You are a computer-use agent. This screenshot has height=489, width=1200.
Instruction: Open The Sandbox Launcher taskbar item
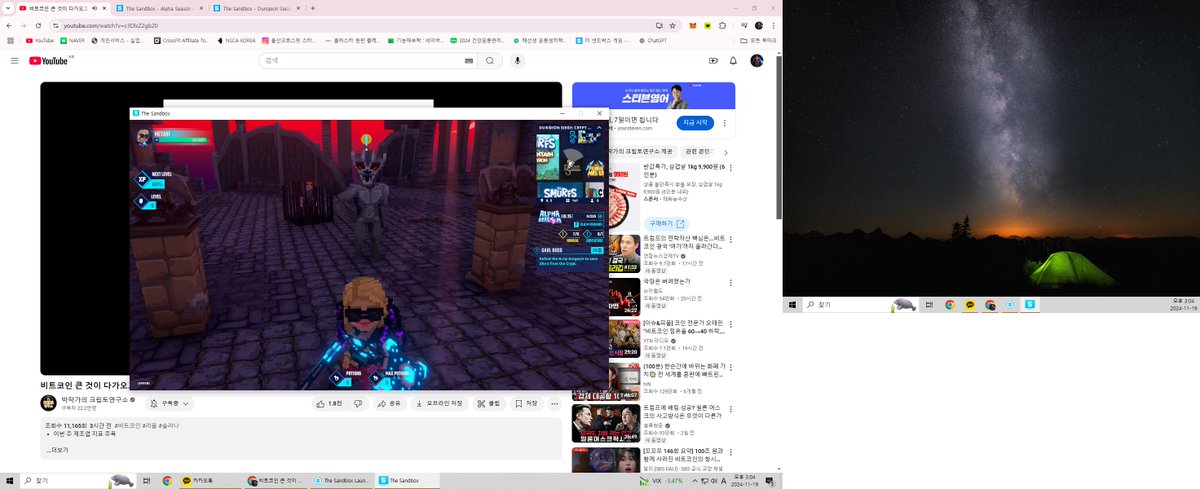point(341,481)
